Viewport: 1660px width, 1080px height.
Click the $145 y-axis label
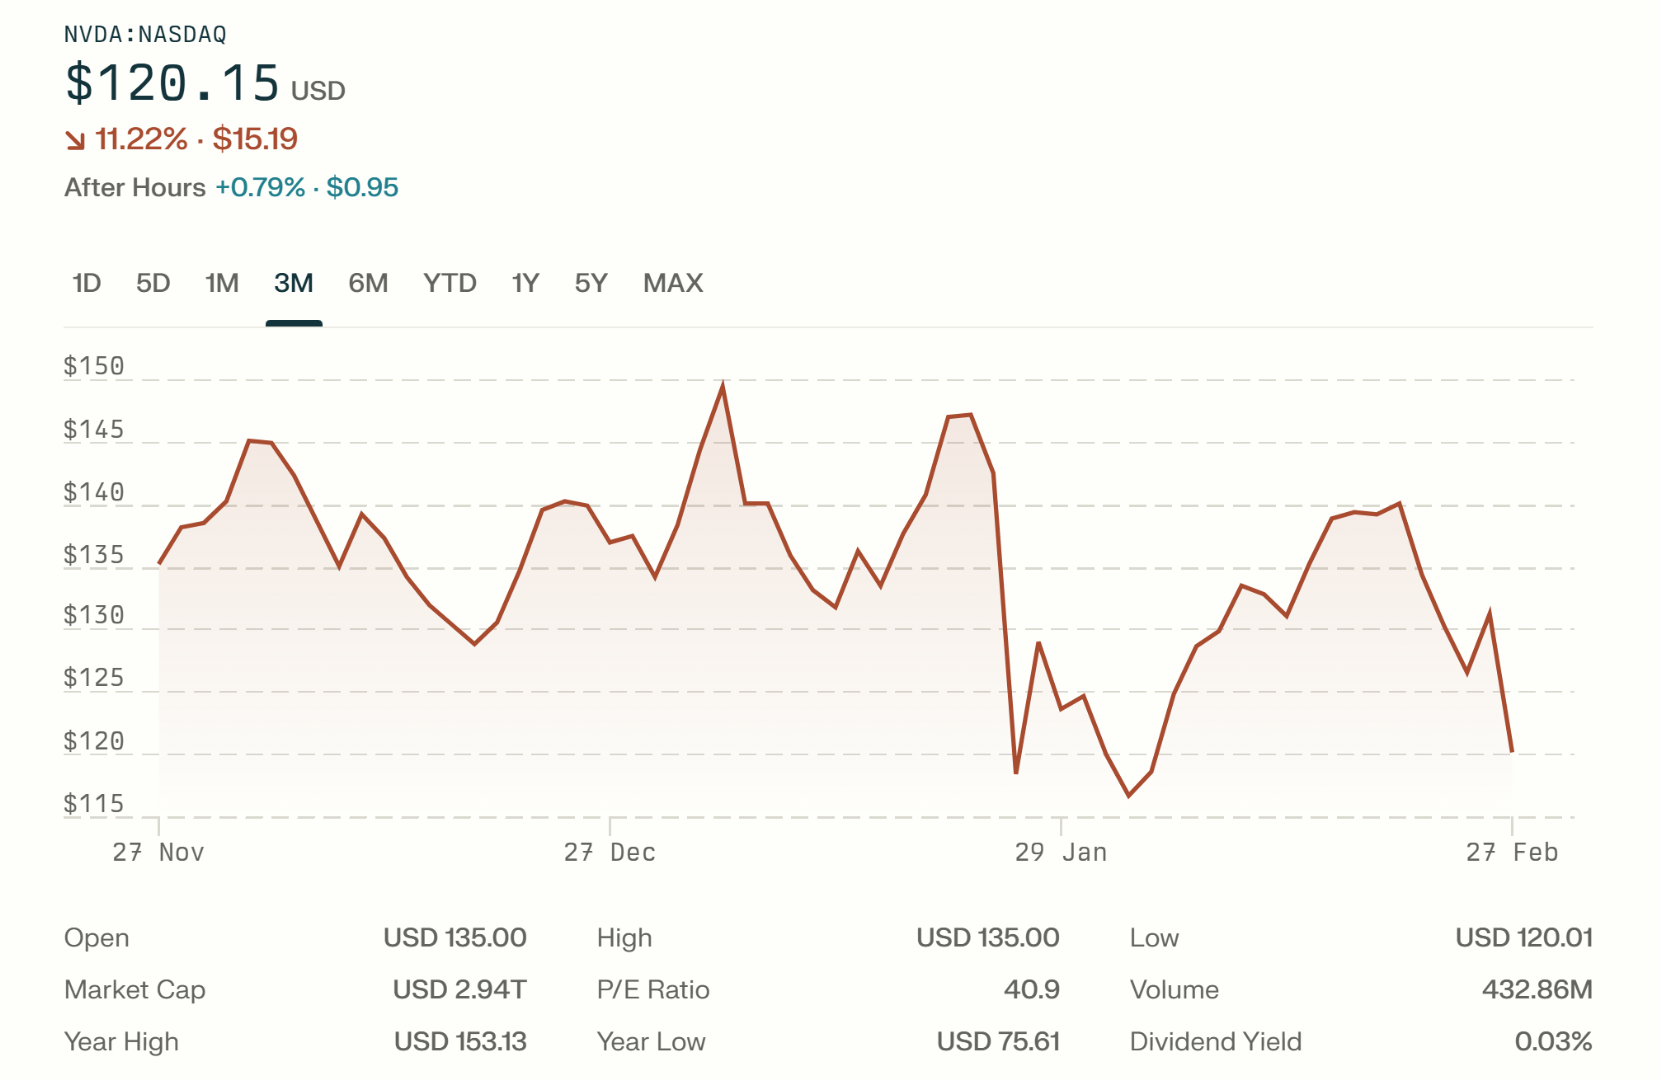point(94,429)
